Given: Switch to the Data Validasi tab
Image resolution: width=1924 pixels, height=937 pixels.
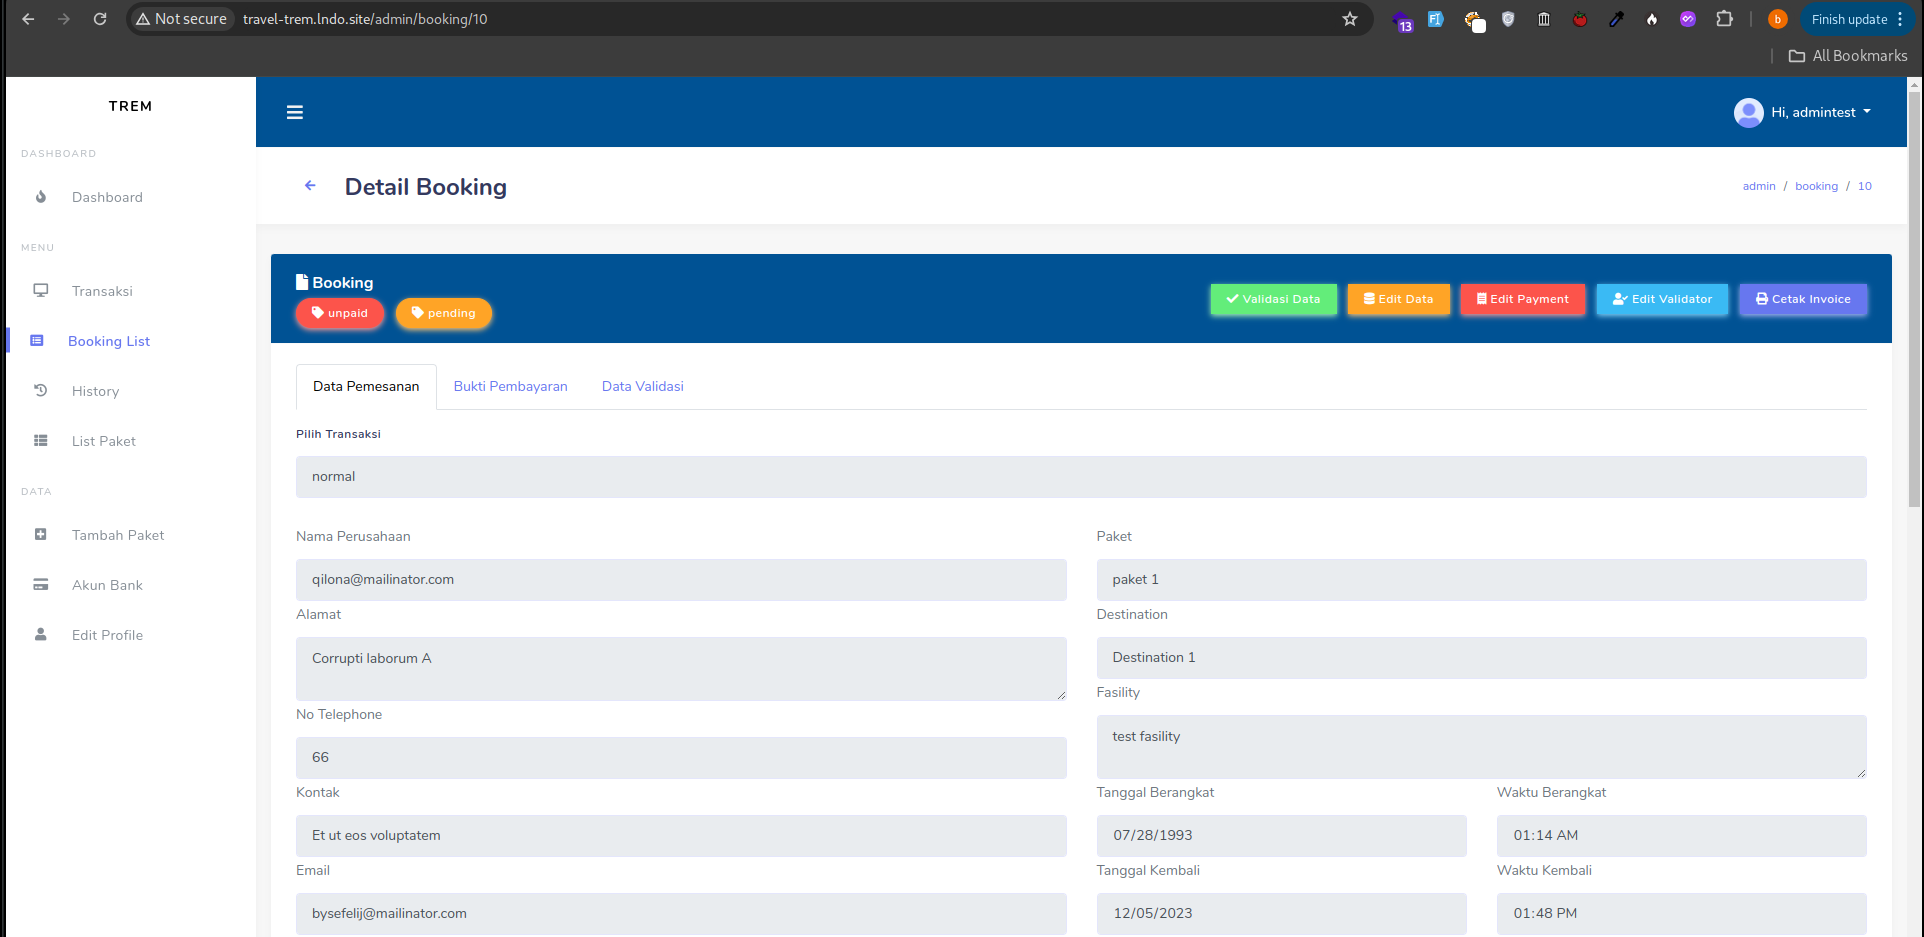Looking at the screenshot, I should click(x=642, y=387).
